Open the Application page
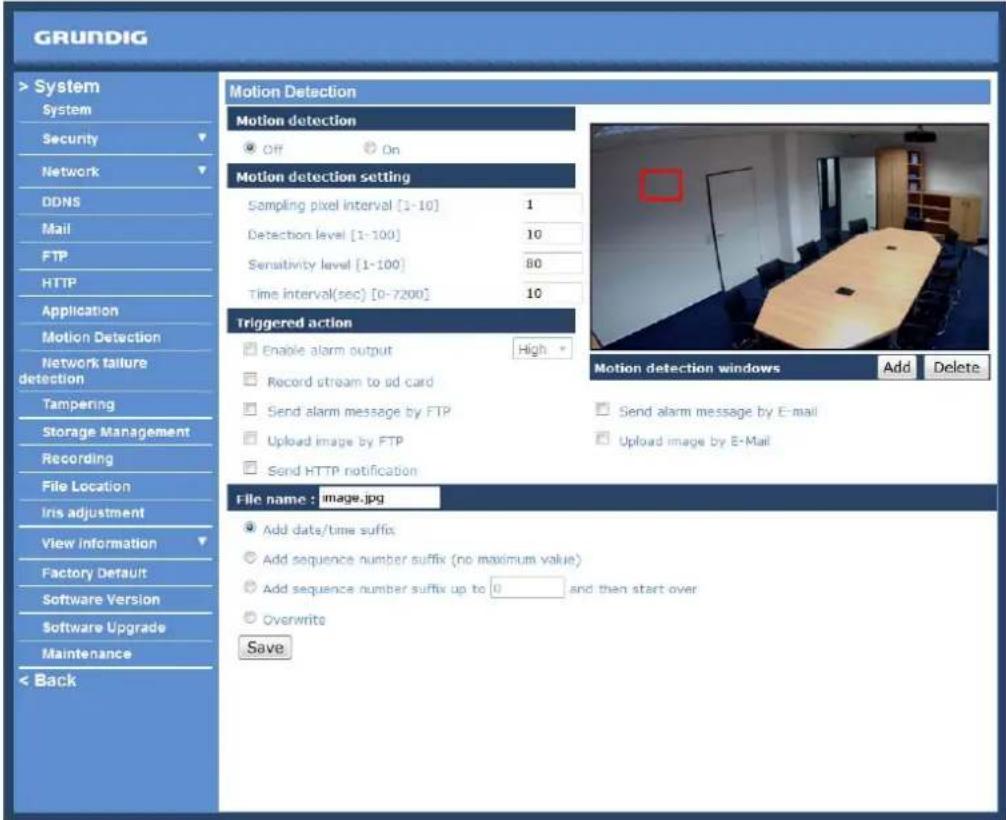The width and height of the screenshot is (1006, 820). tap(80, 311)
